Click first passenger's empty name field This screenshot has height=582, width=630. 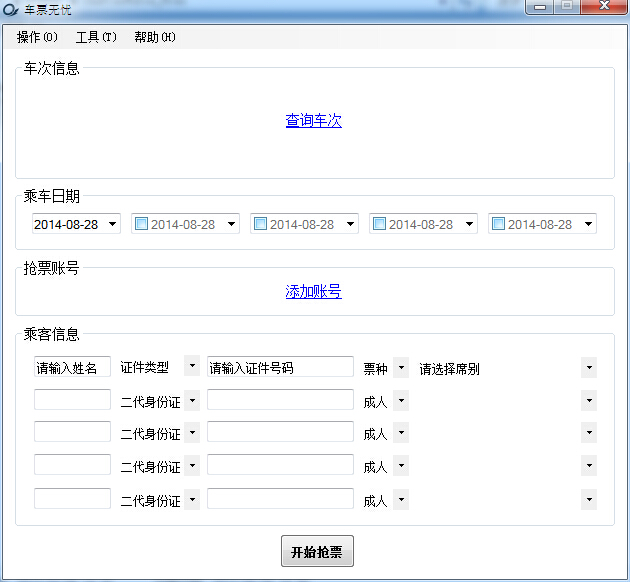[72, 399]
